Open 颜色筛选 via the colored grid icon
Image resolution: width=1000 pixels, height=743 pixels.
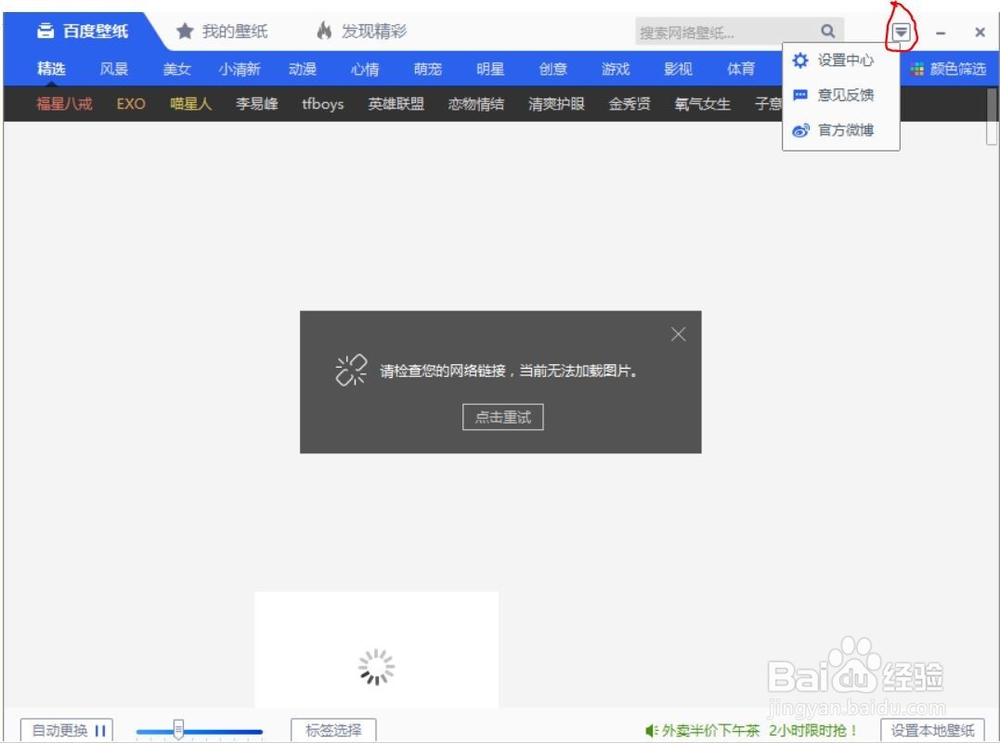(916, 68)
